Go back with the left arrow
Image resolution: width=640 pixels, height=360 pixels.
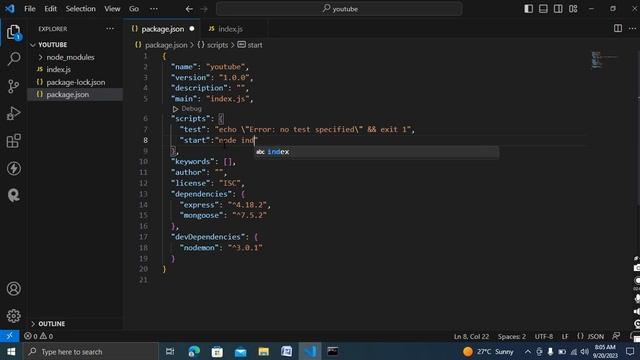(x=189, y=9)
